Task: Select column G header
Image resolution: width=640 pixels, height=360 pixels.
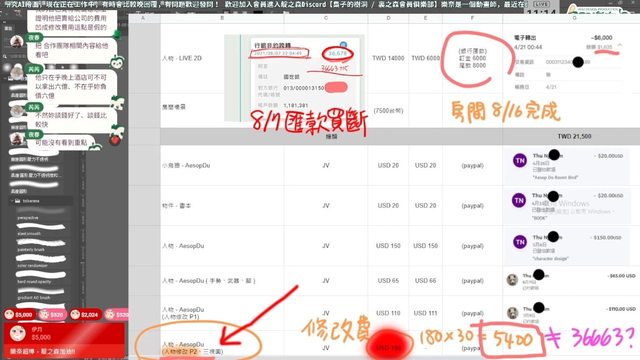Action: (574, 18)
